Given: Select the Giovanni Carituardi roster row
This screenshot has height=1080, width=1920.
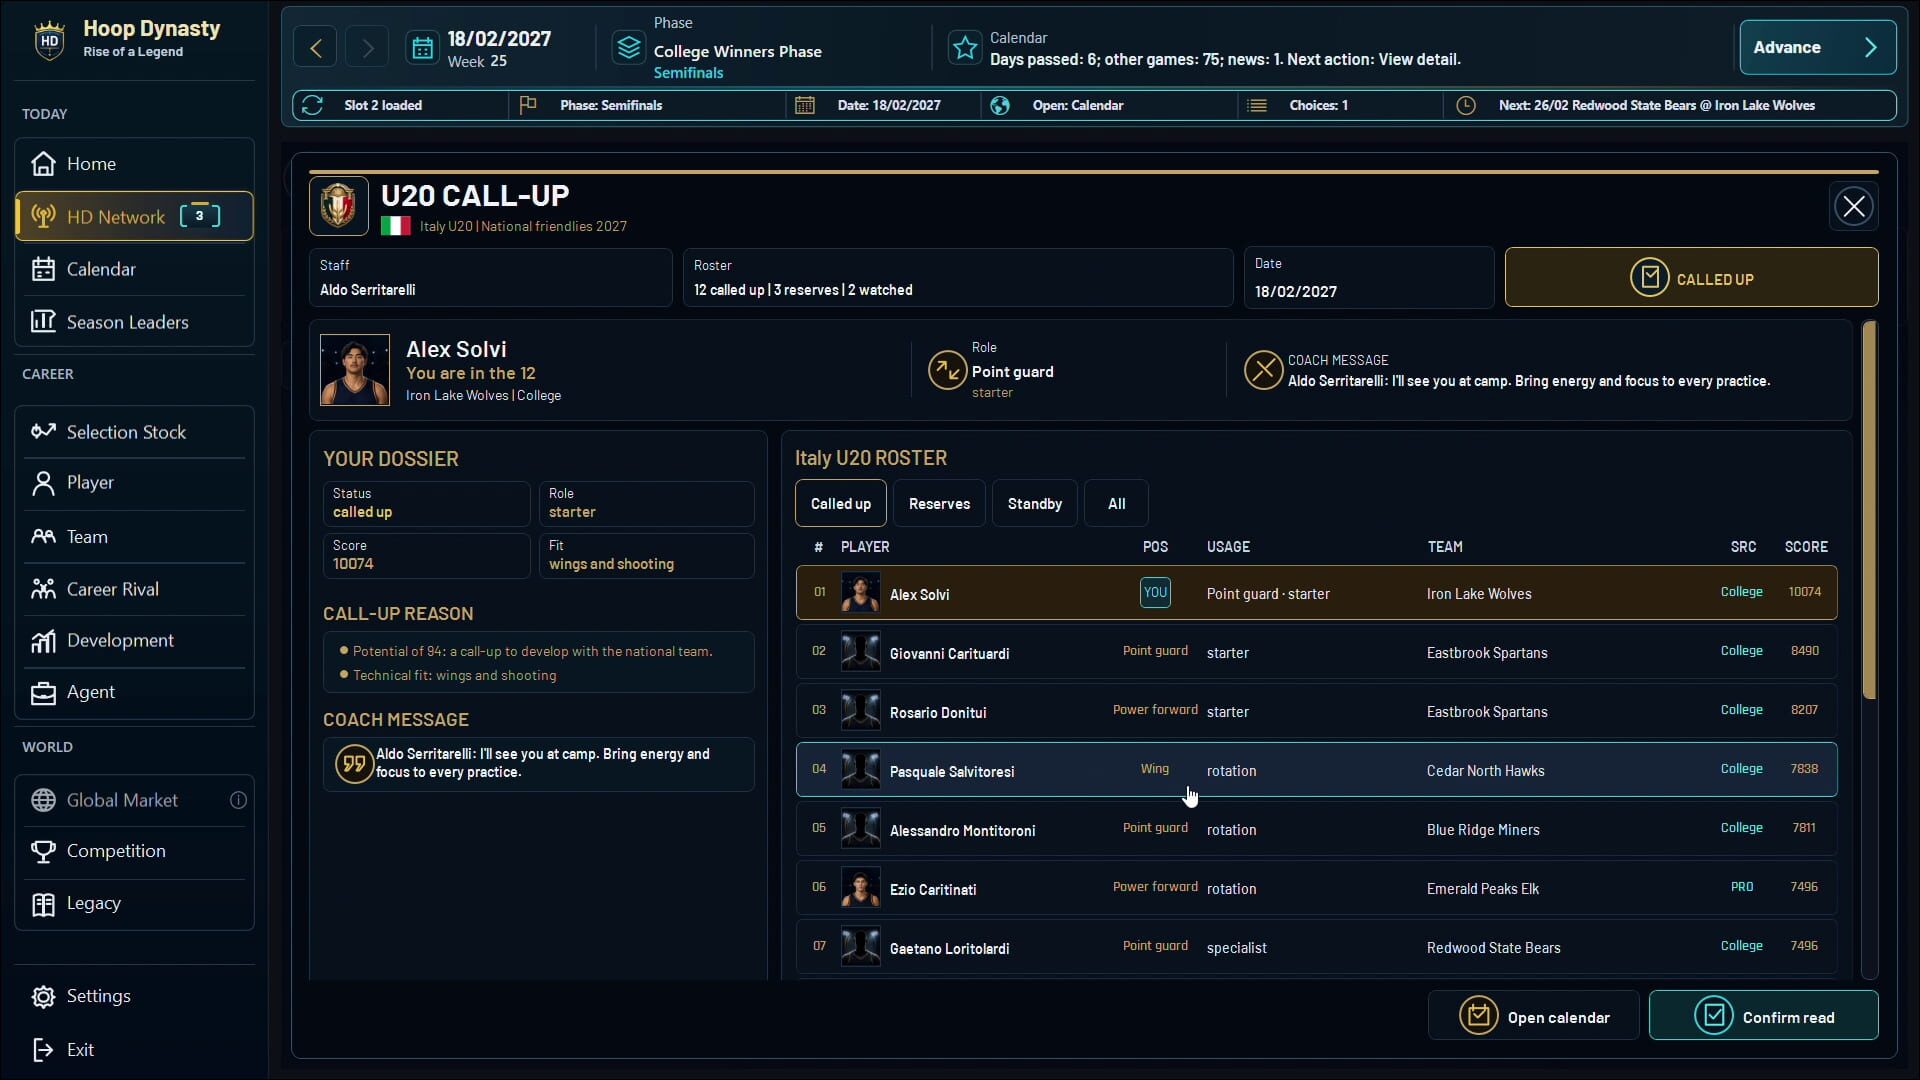Looking at the screenshot, I should (1316, 652).
